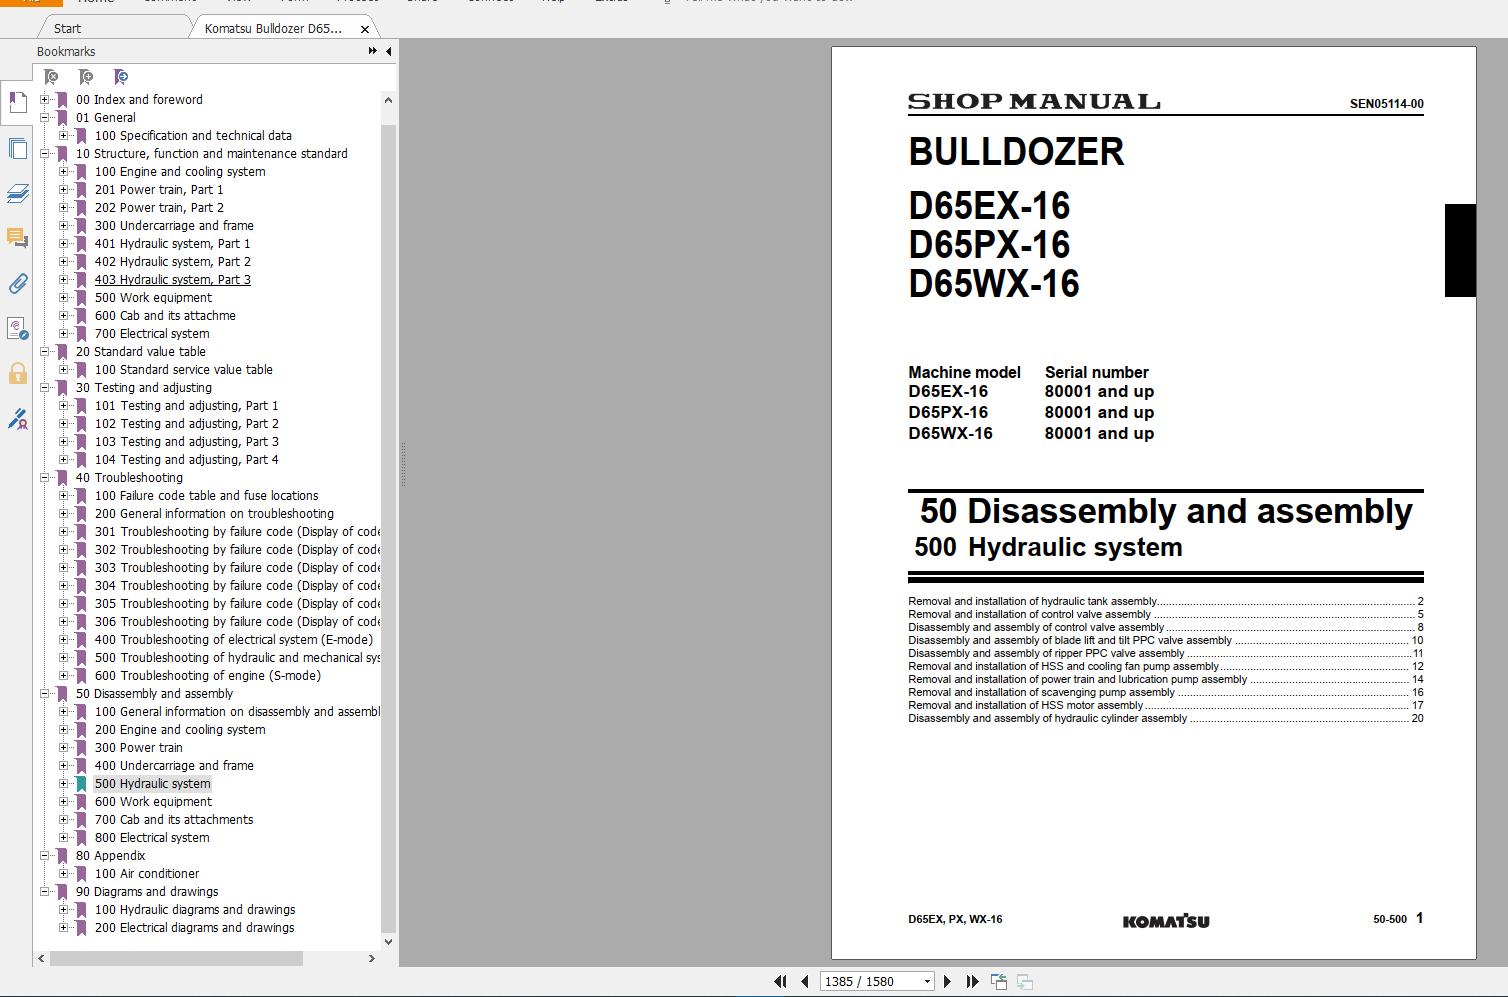
Task: Open bookmark 100 Hydraulic diagrams and drawings
Action: [x=195, y=910]
